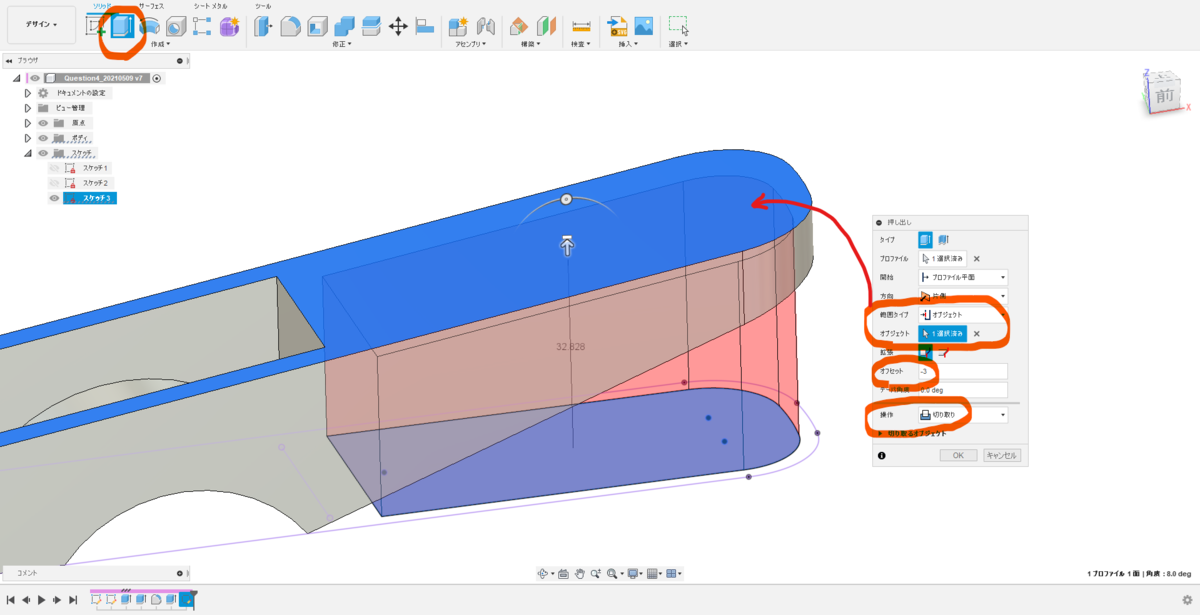The image size is (1200, 615).
Task: Expand ボディ tree node
Action: (x=27, y=138)
